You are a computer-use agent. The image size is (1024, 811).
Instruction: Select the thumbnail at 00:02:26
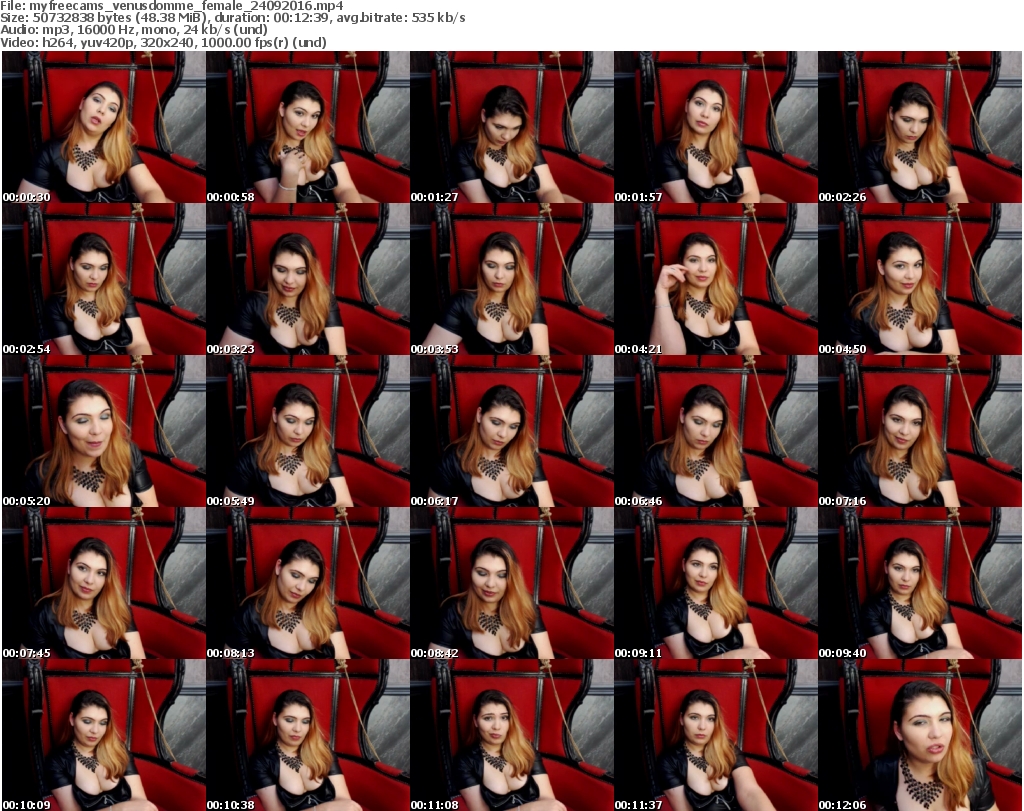point(920,127)
